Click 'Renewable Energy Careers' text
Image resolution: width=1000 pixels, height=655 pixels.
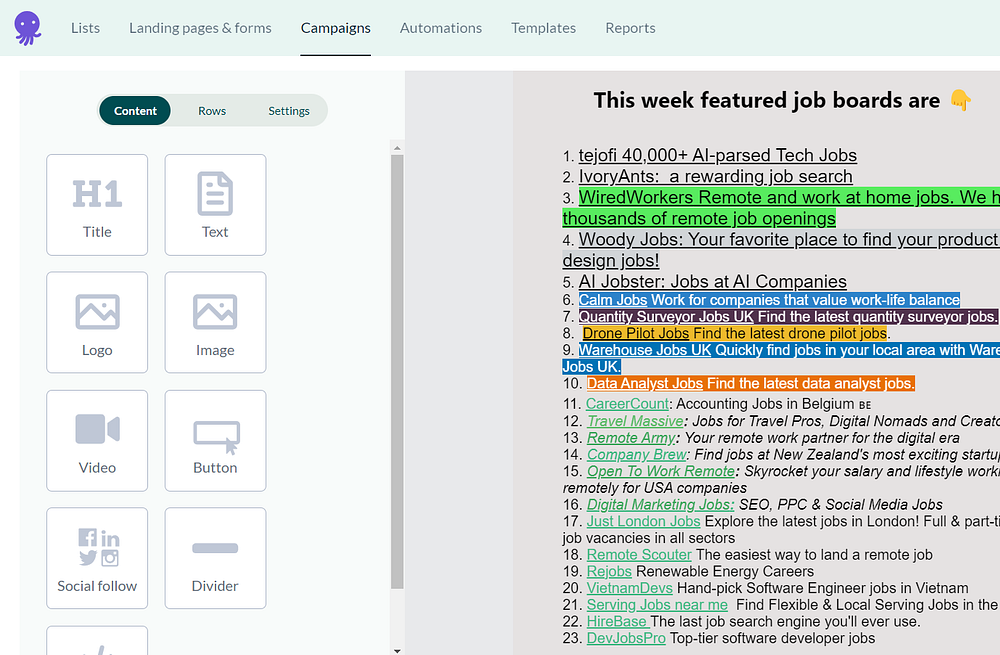[x=725, y=571]
